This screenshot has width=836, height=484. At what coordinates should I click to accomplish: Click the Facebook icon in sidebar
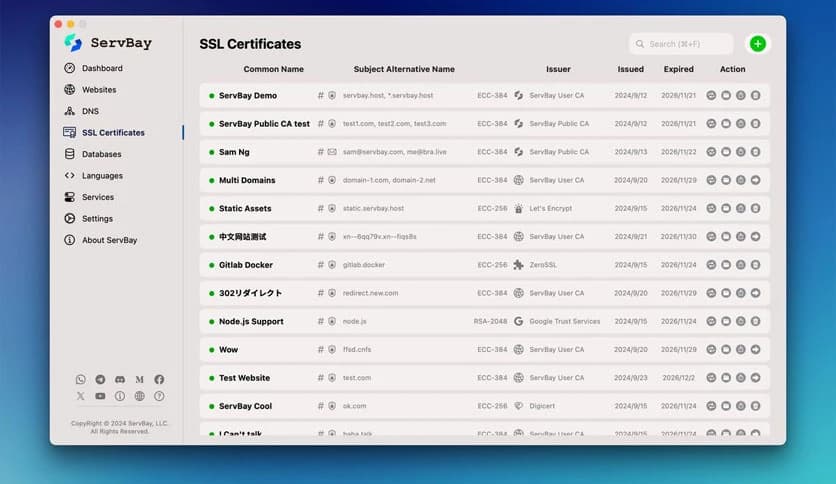point(159,380)
